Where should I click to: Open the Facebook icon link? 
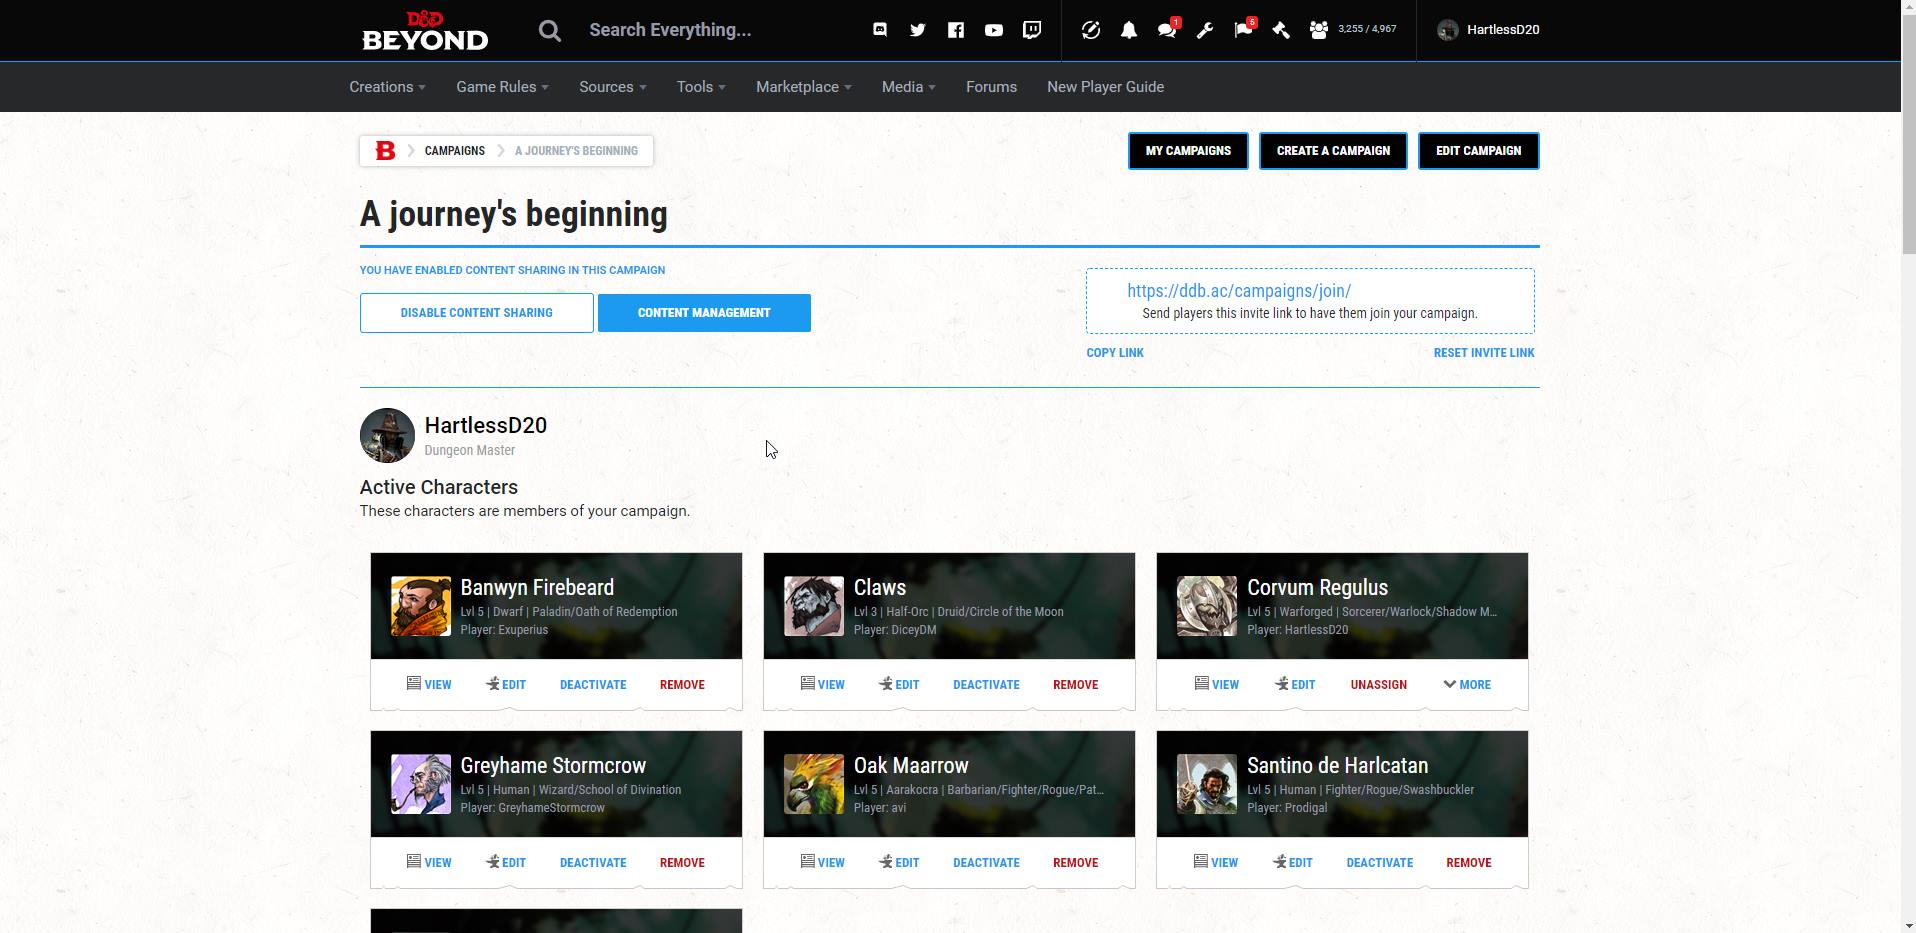click(956, 30)
